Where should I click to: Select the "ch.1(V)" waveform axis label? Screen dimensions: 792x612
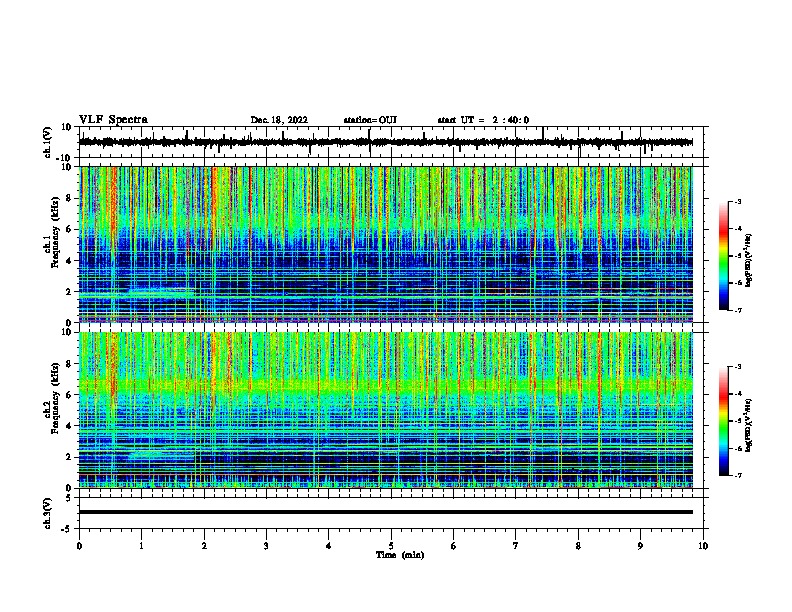pos(48,142)
